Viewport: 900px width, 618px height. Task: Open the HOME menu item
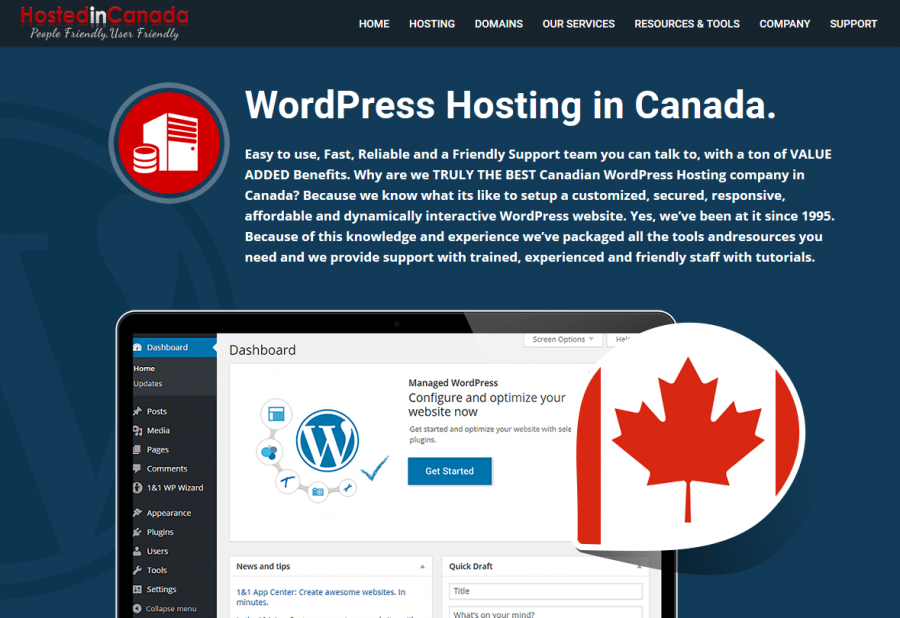coord(374,24)
